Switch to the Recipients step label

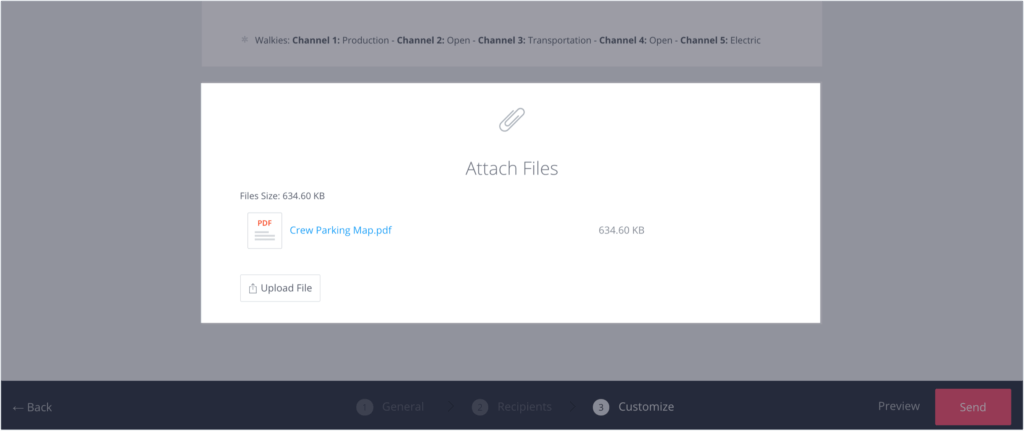525,407
